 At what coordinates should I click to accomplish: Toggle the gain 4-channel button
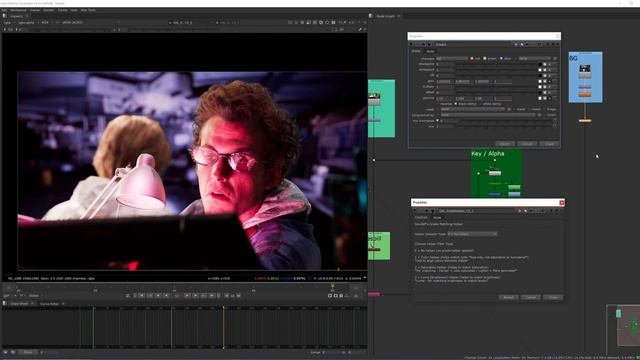pos(550,81)
